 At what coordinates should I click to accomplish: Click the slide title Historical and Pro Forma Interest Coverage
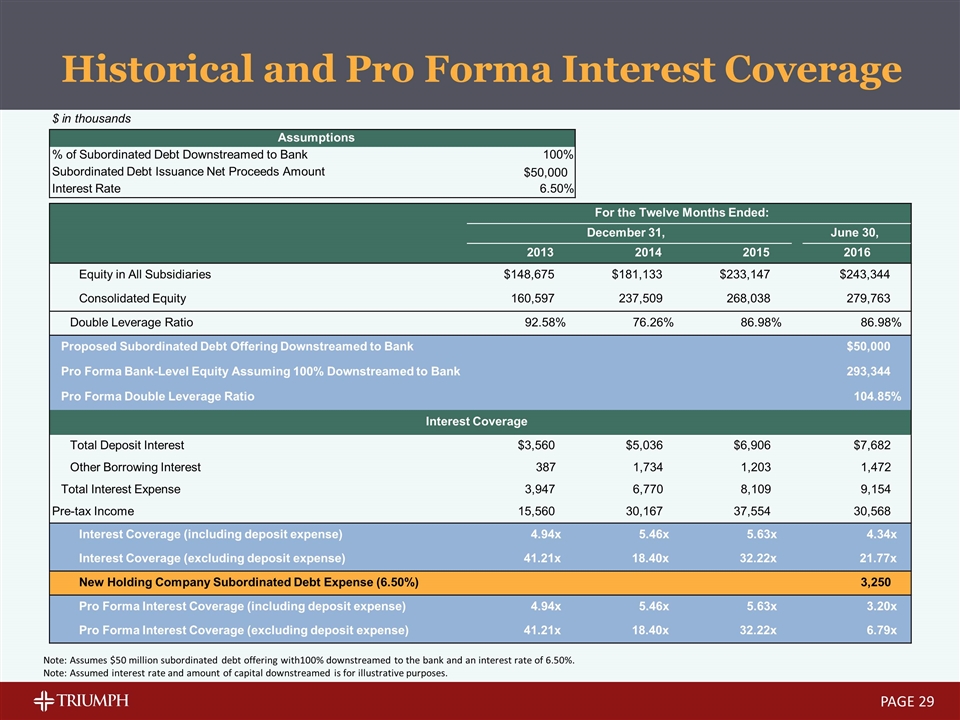pos(481,68)
